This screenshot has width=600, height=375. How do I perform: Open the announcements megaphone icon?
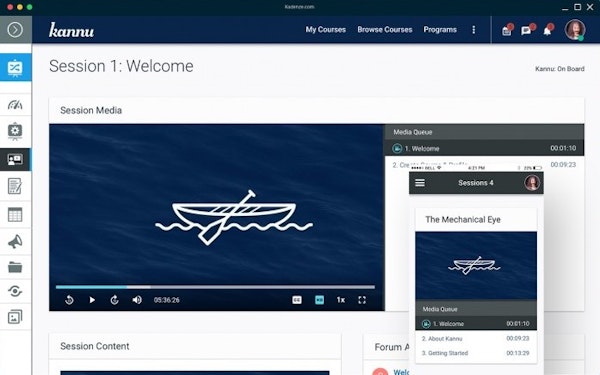click(x=15, y=242)
